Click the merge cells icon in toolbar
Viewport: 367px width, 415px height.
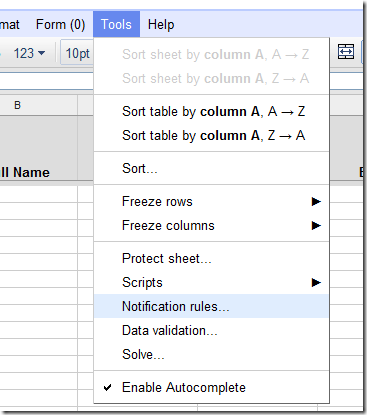tap(346, 52)
